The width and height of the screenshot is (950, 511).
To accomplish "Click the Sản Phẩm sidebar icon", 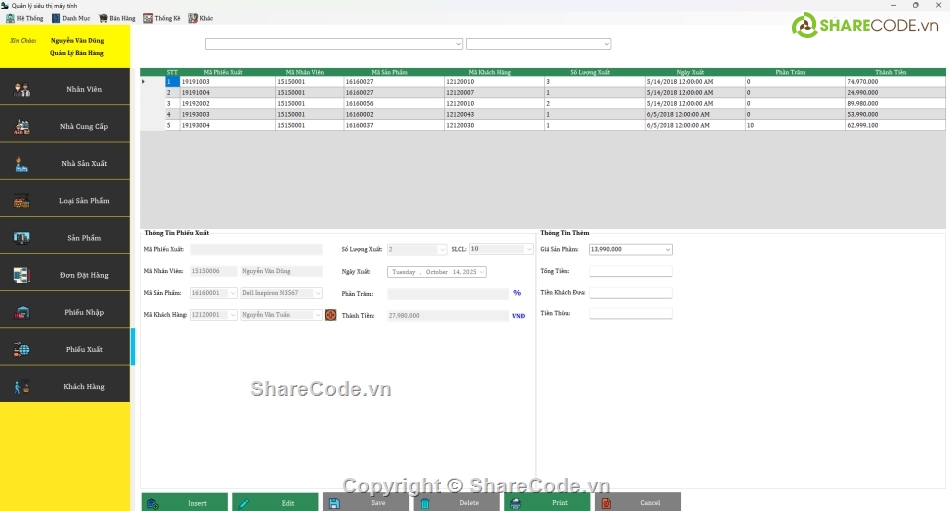I will click(x=22, y=238).
